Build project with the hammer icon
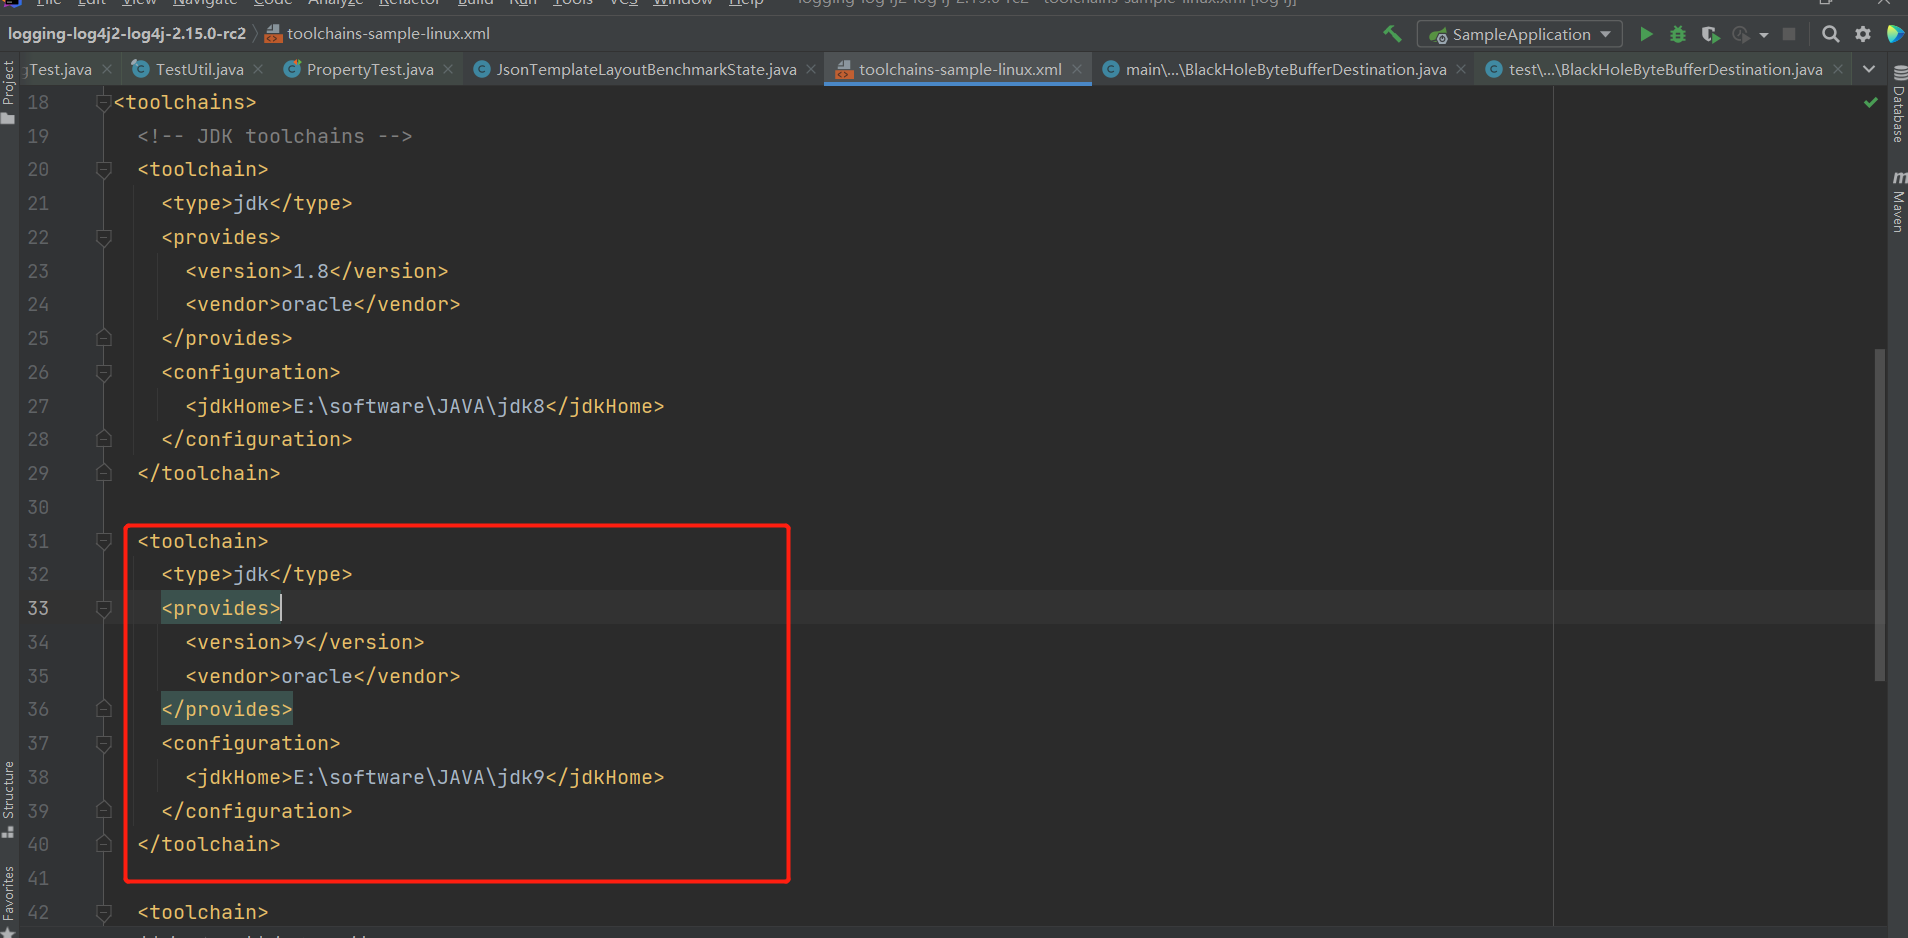The width and height of the screenshot is (1908, 938). pyautogui.click(x=1392, y=34)
